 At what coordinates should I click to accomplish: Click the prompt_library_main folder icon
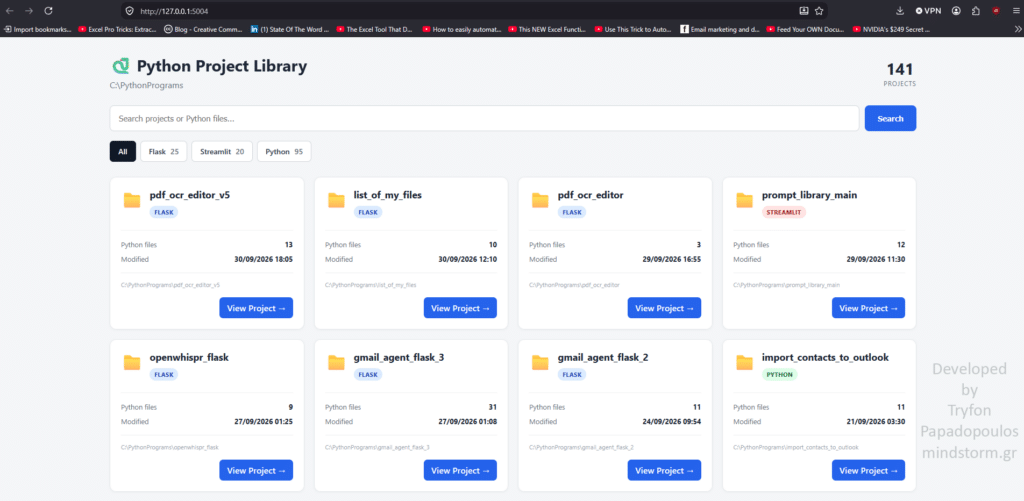click(x=744, y=200)
